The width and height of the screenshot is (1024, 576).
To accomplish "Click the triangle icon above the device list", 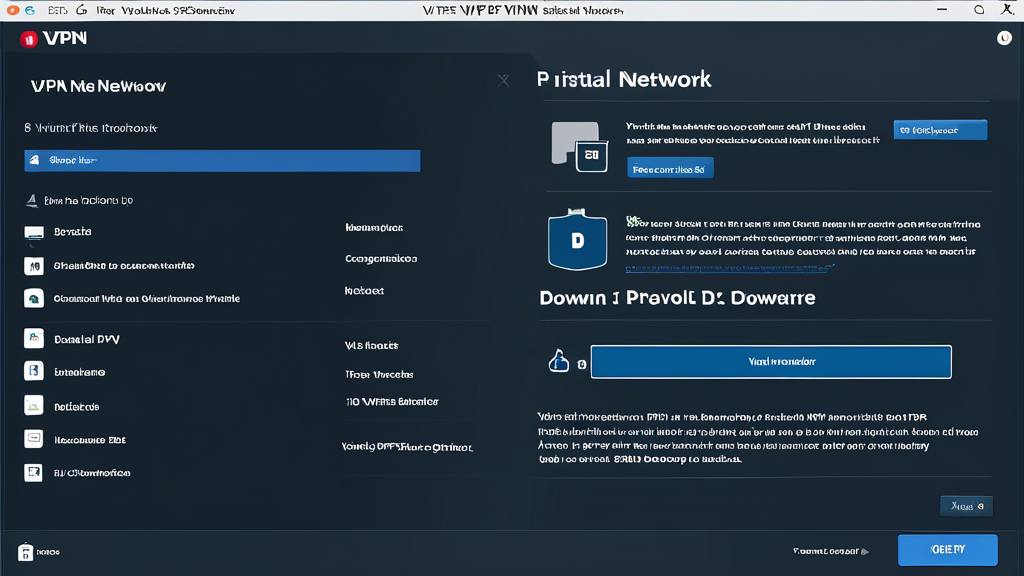I will [x=32, y=201].
